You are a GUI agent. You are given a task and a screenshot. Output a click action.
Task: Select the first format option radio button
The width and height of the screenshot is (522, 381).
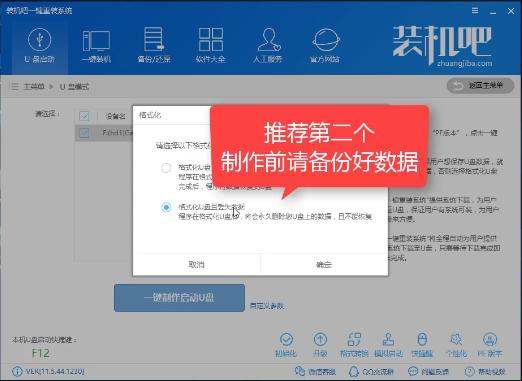pyautogui.click(x=166, y=167)
